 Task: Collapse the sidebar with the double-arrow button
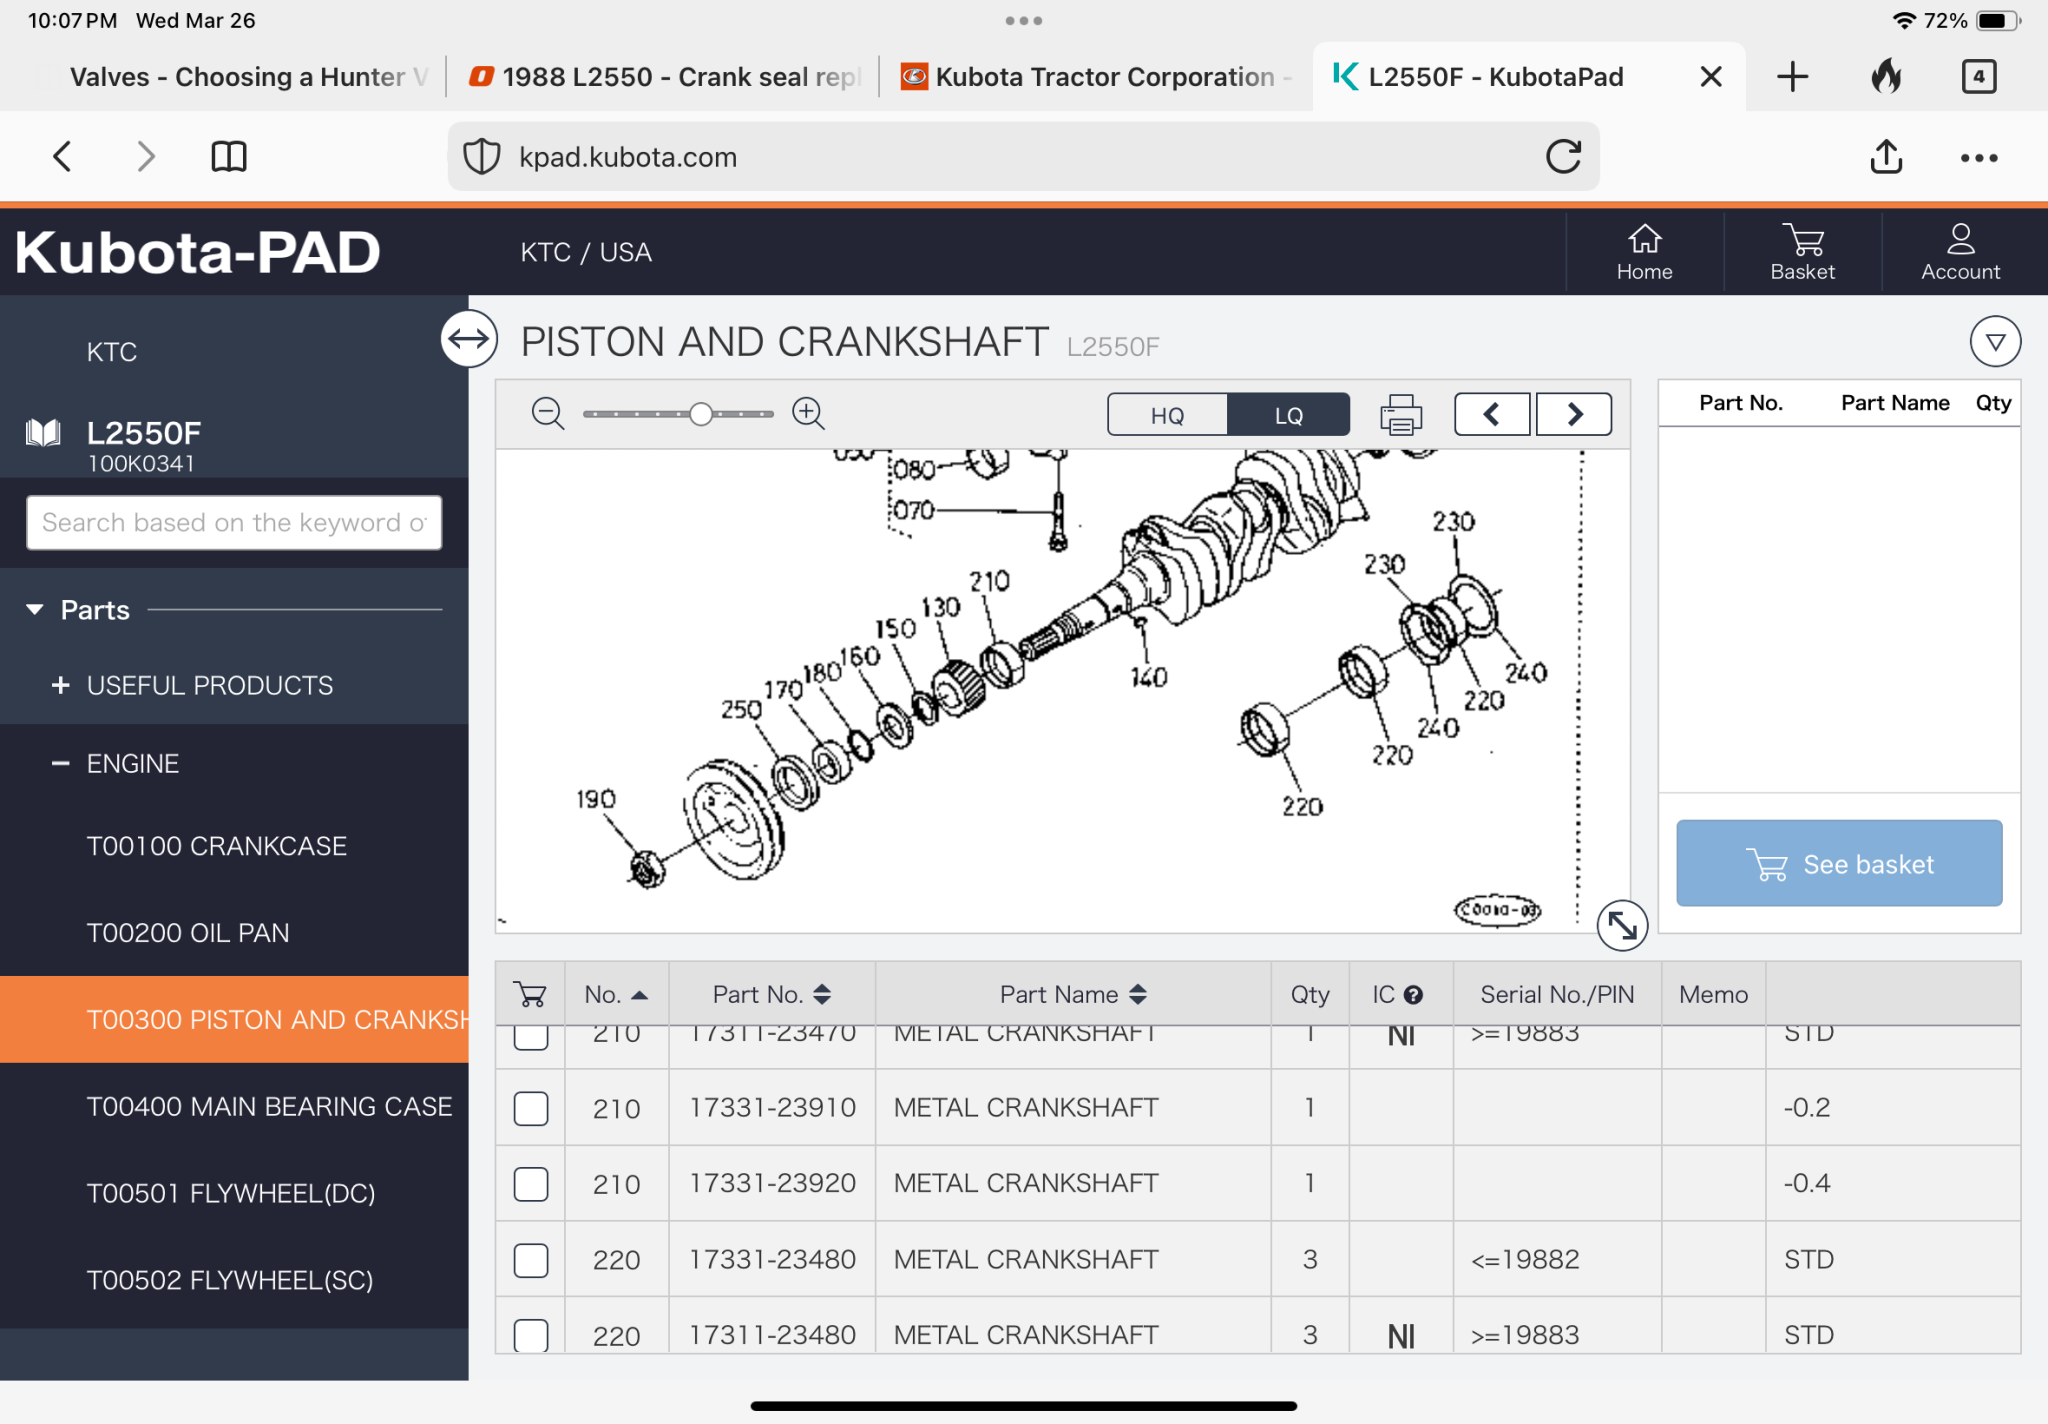(469, 340)
